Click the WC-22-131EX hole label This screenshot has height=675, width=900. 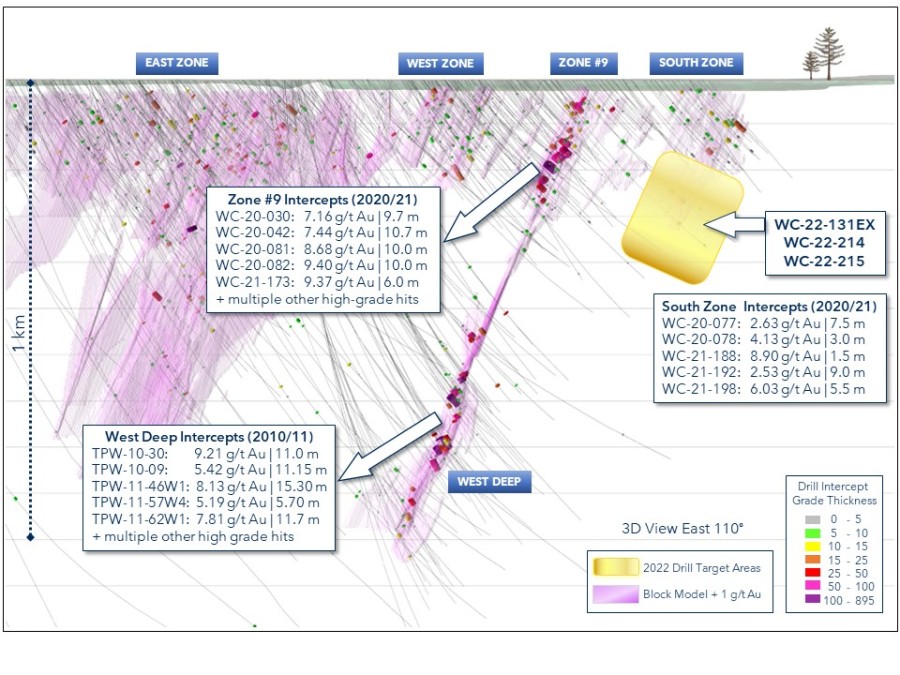pyautogui.click(x=825, y=224)
